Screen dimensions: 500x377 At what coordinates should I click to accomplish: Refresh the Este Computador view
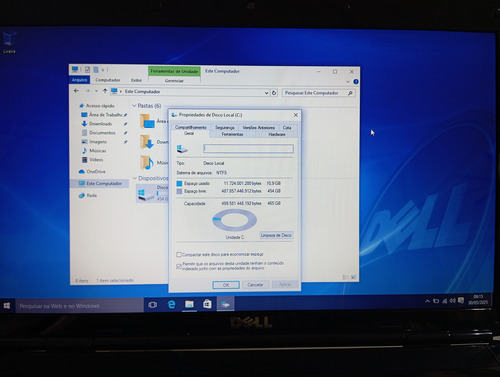click(274, 93)
